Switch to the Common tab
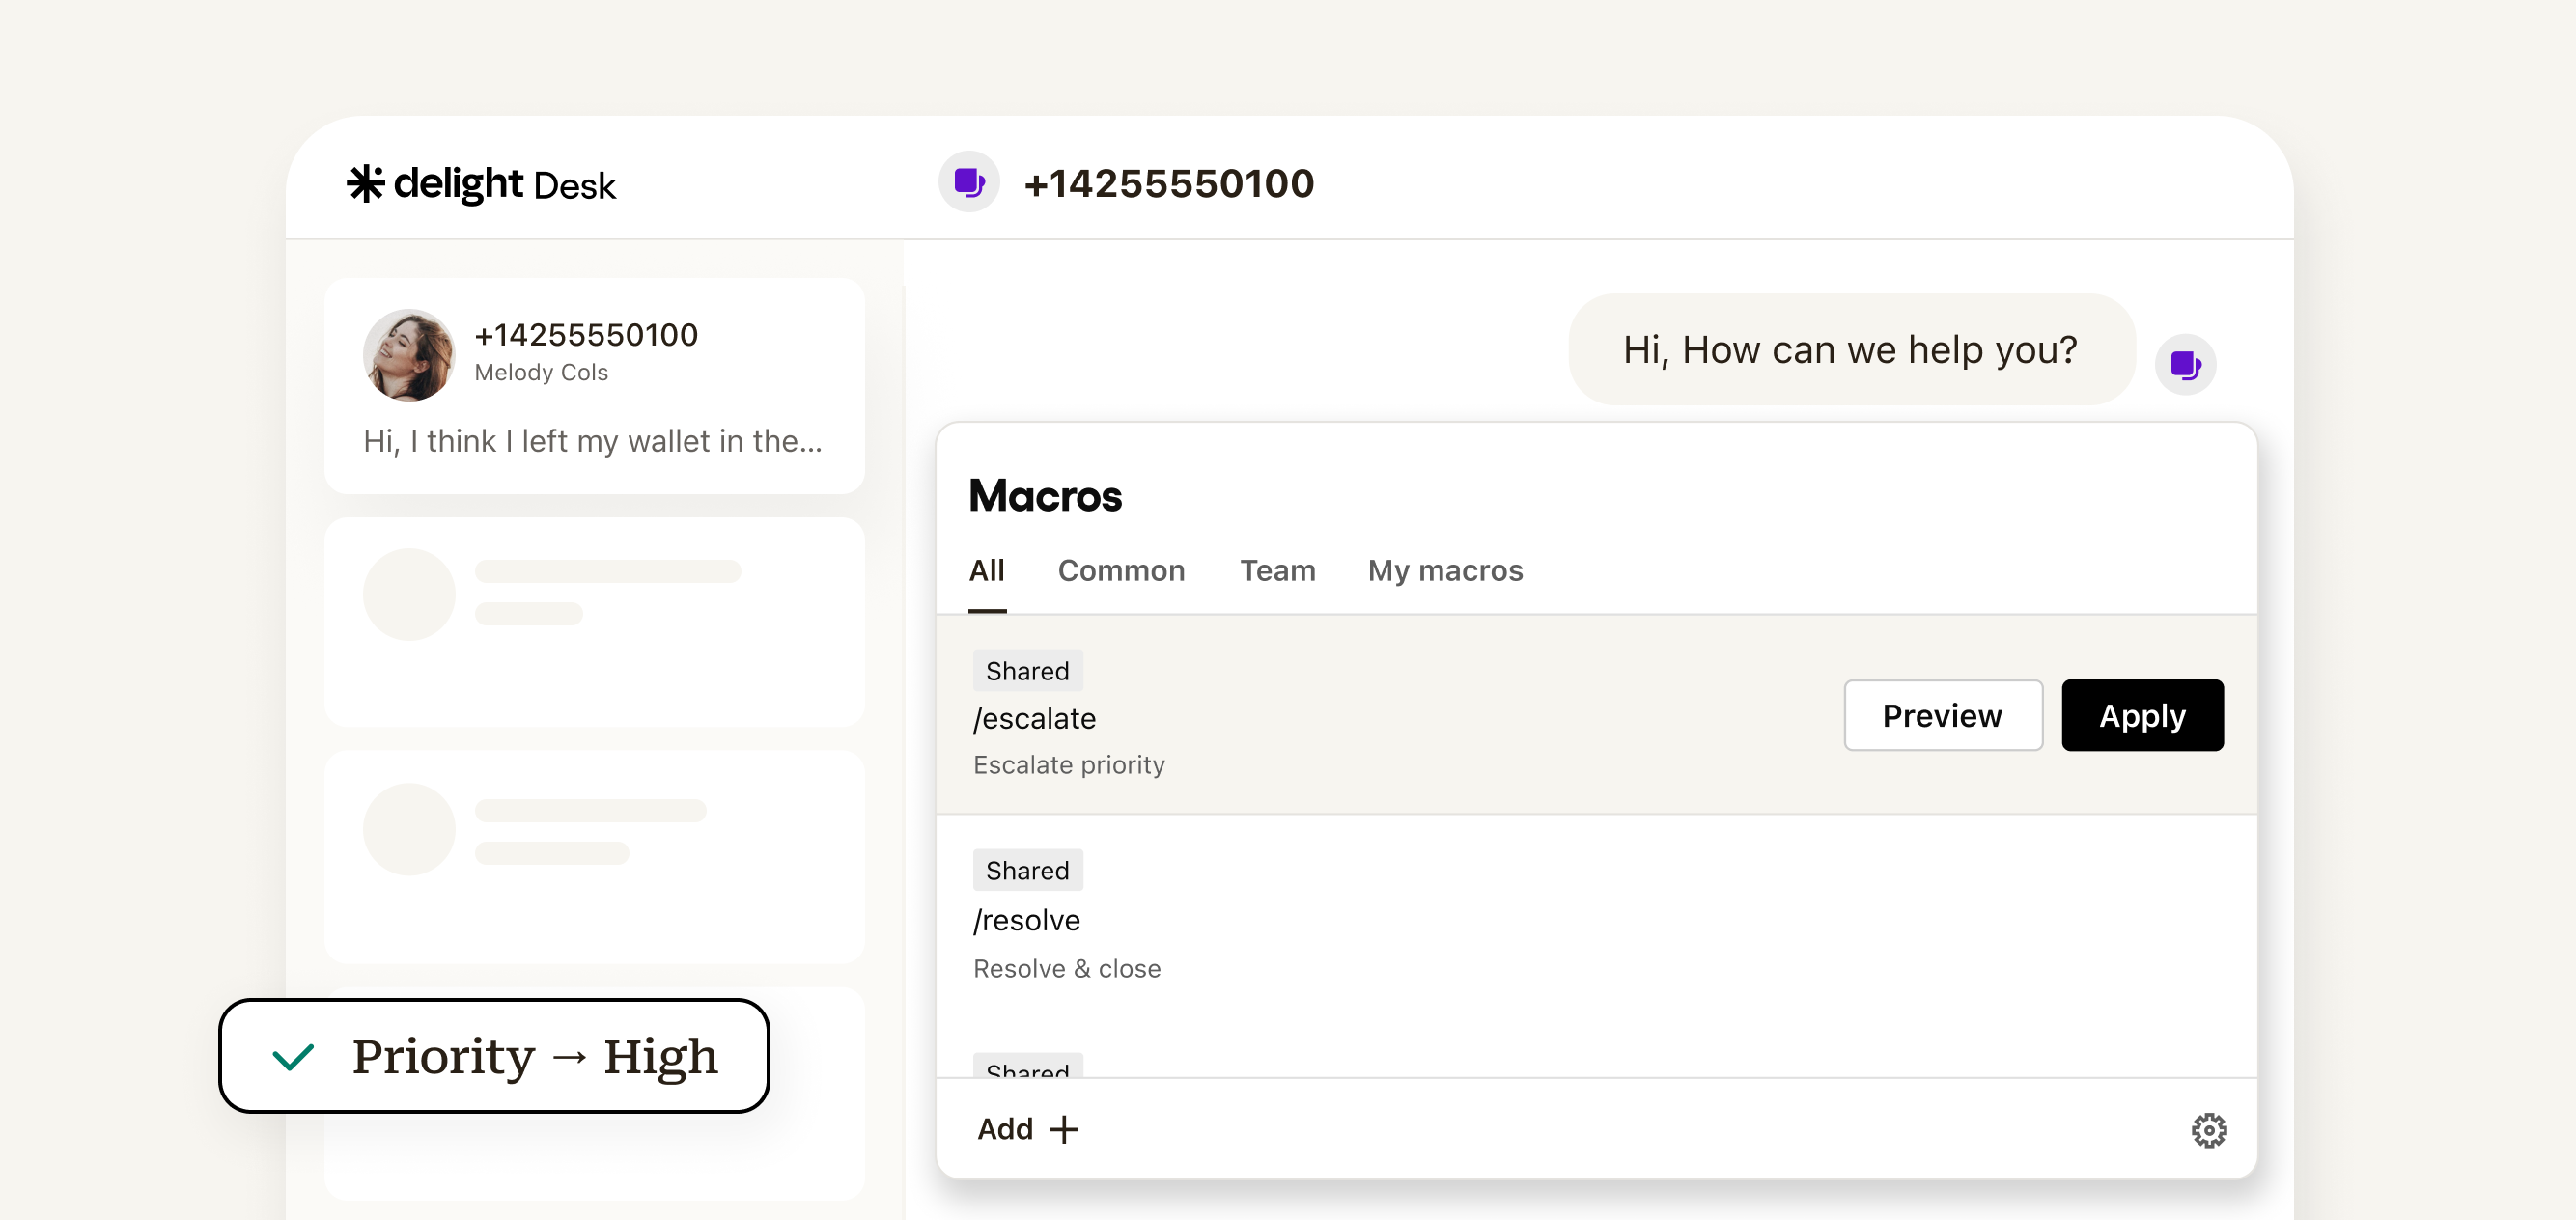This screenshot has width=2576, height=1220. [1121, 570]
